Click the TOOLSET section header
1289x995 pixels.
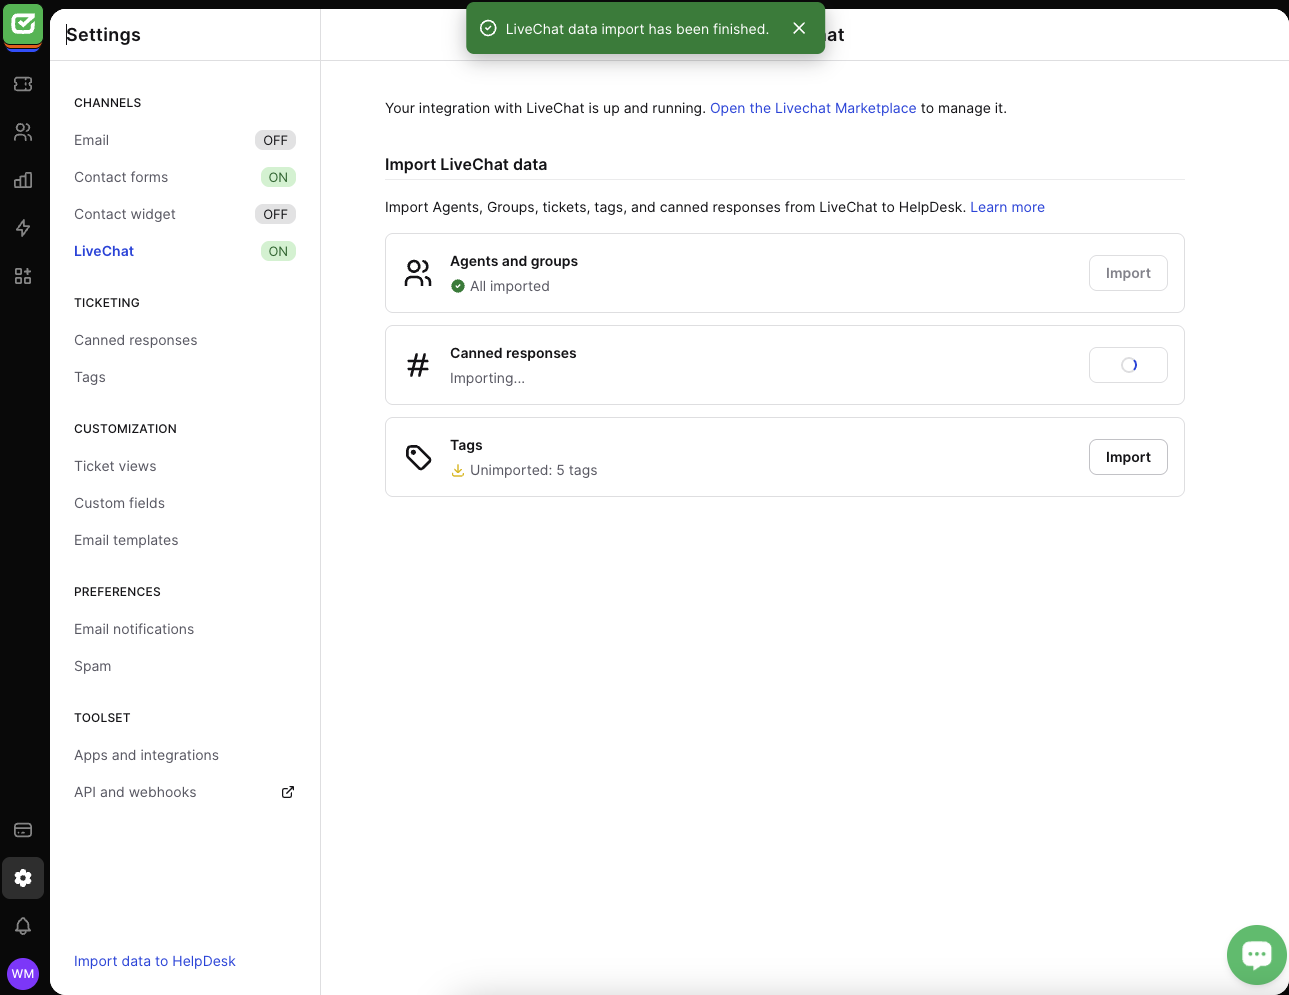coord(102,718)
